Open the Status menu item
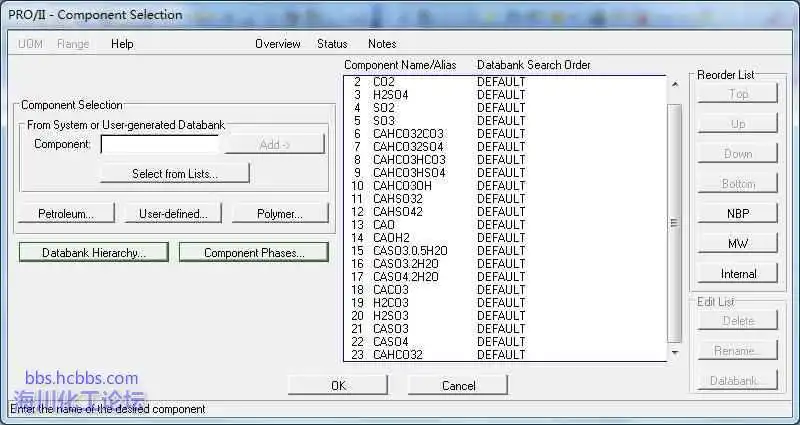This screenshot has height=425, width=800. [x=332, y=44]
